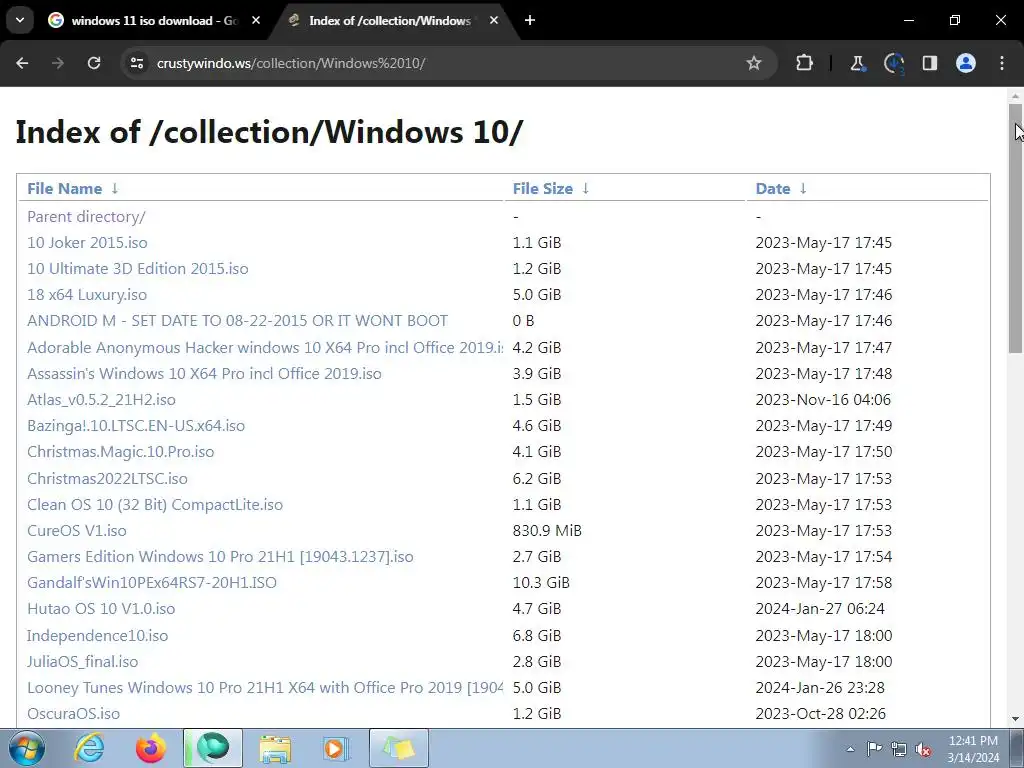Screen dimensions: 1024x768
Task: Open site information icon in address bar
Action: pyautogui.click(x=136, y=63)
